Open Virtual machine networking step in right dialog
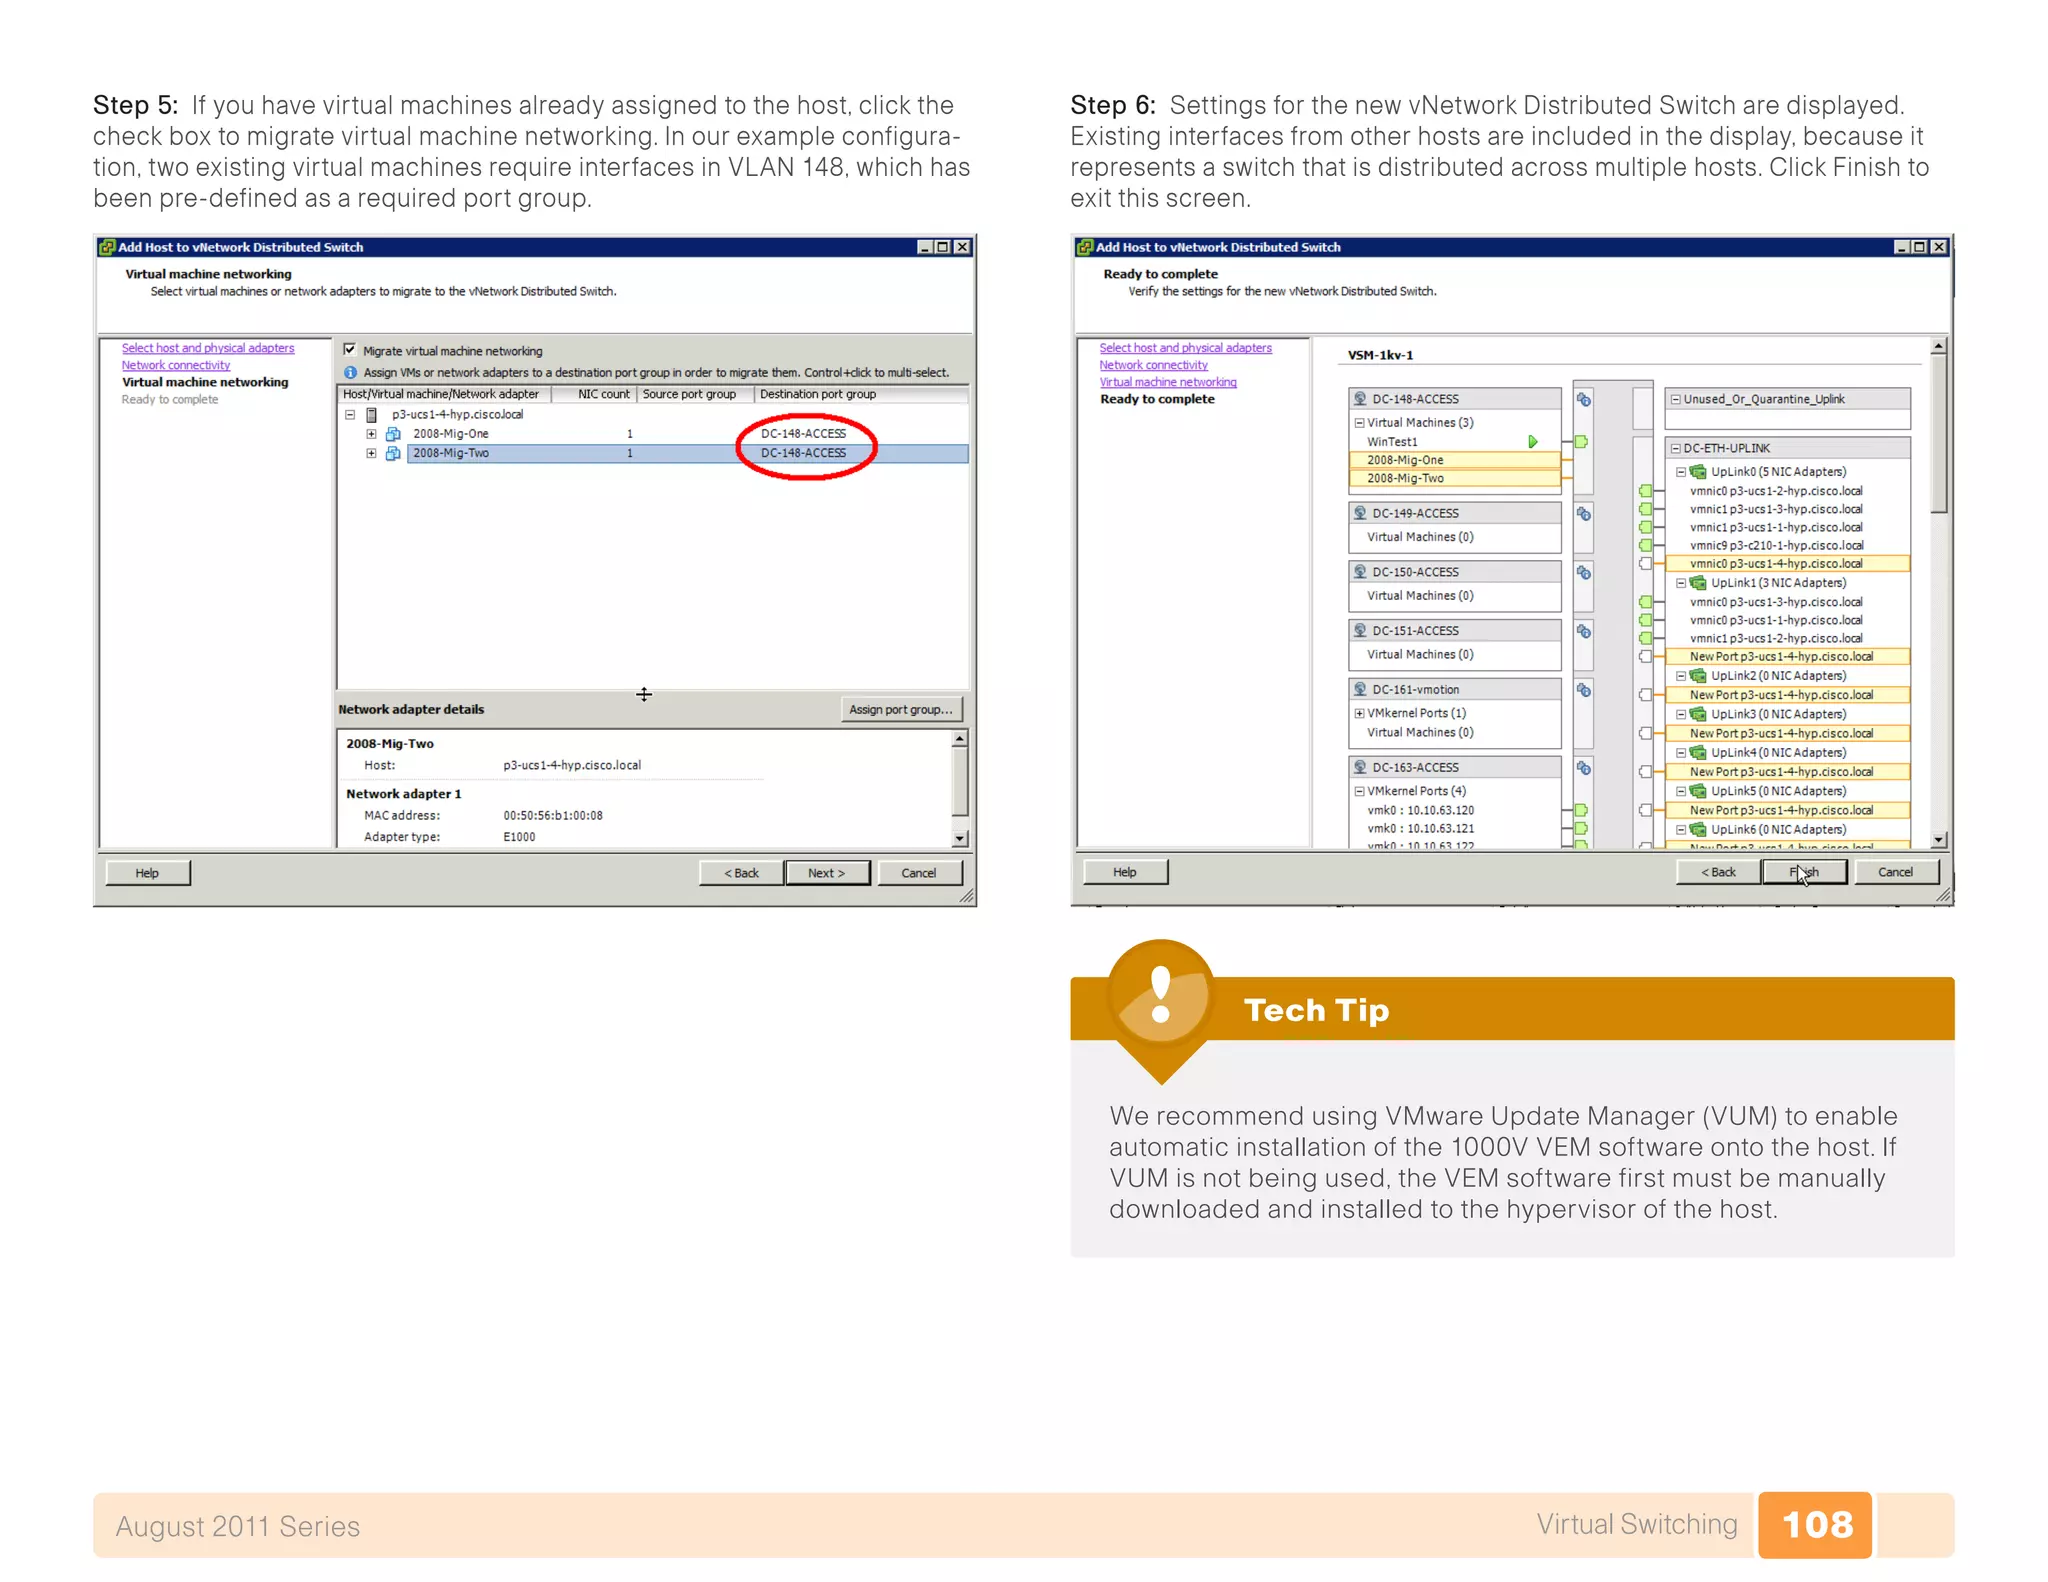2048x1582 pixels. tap(1167, 383)
